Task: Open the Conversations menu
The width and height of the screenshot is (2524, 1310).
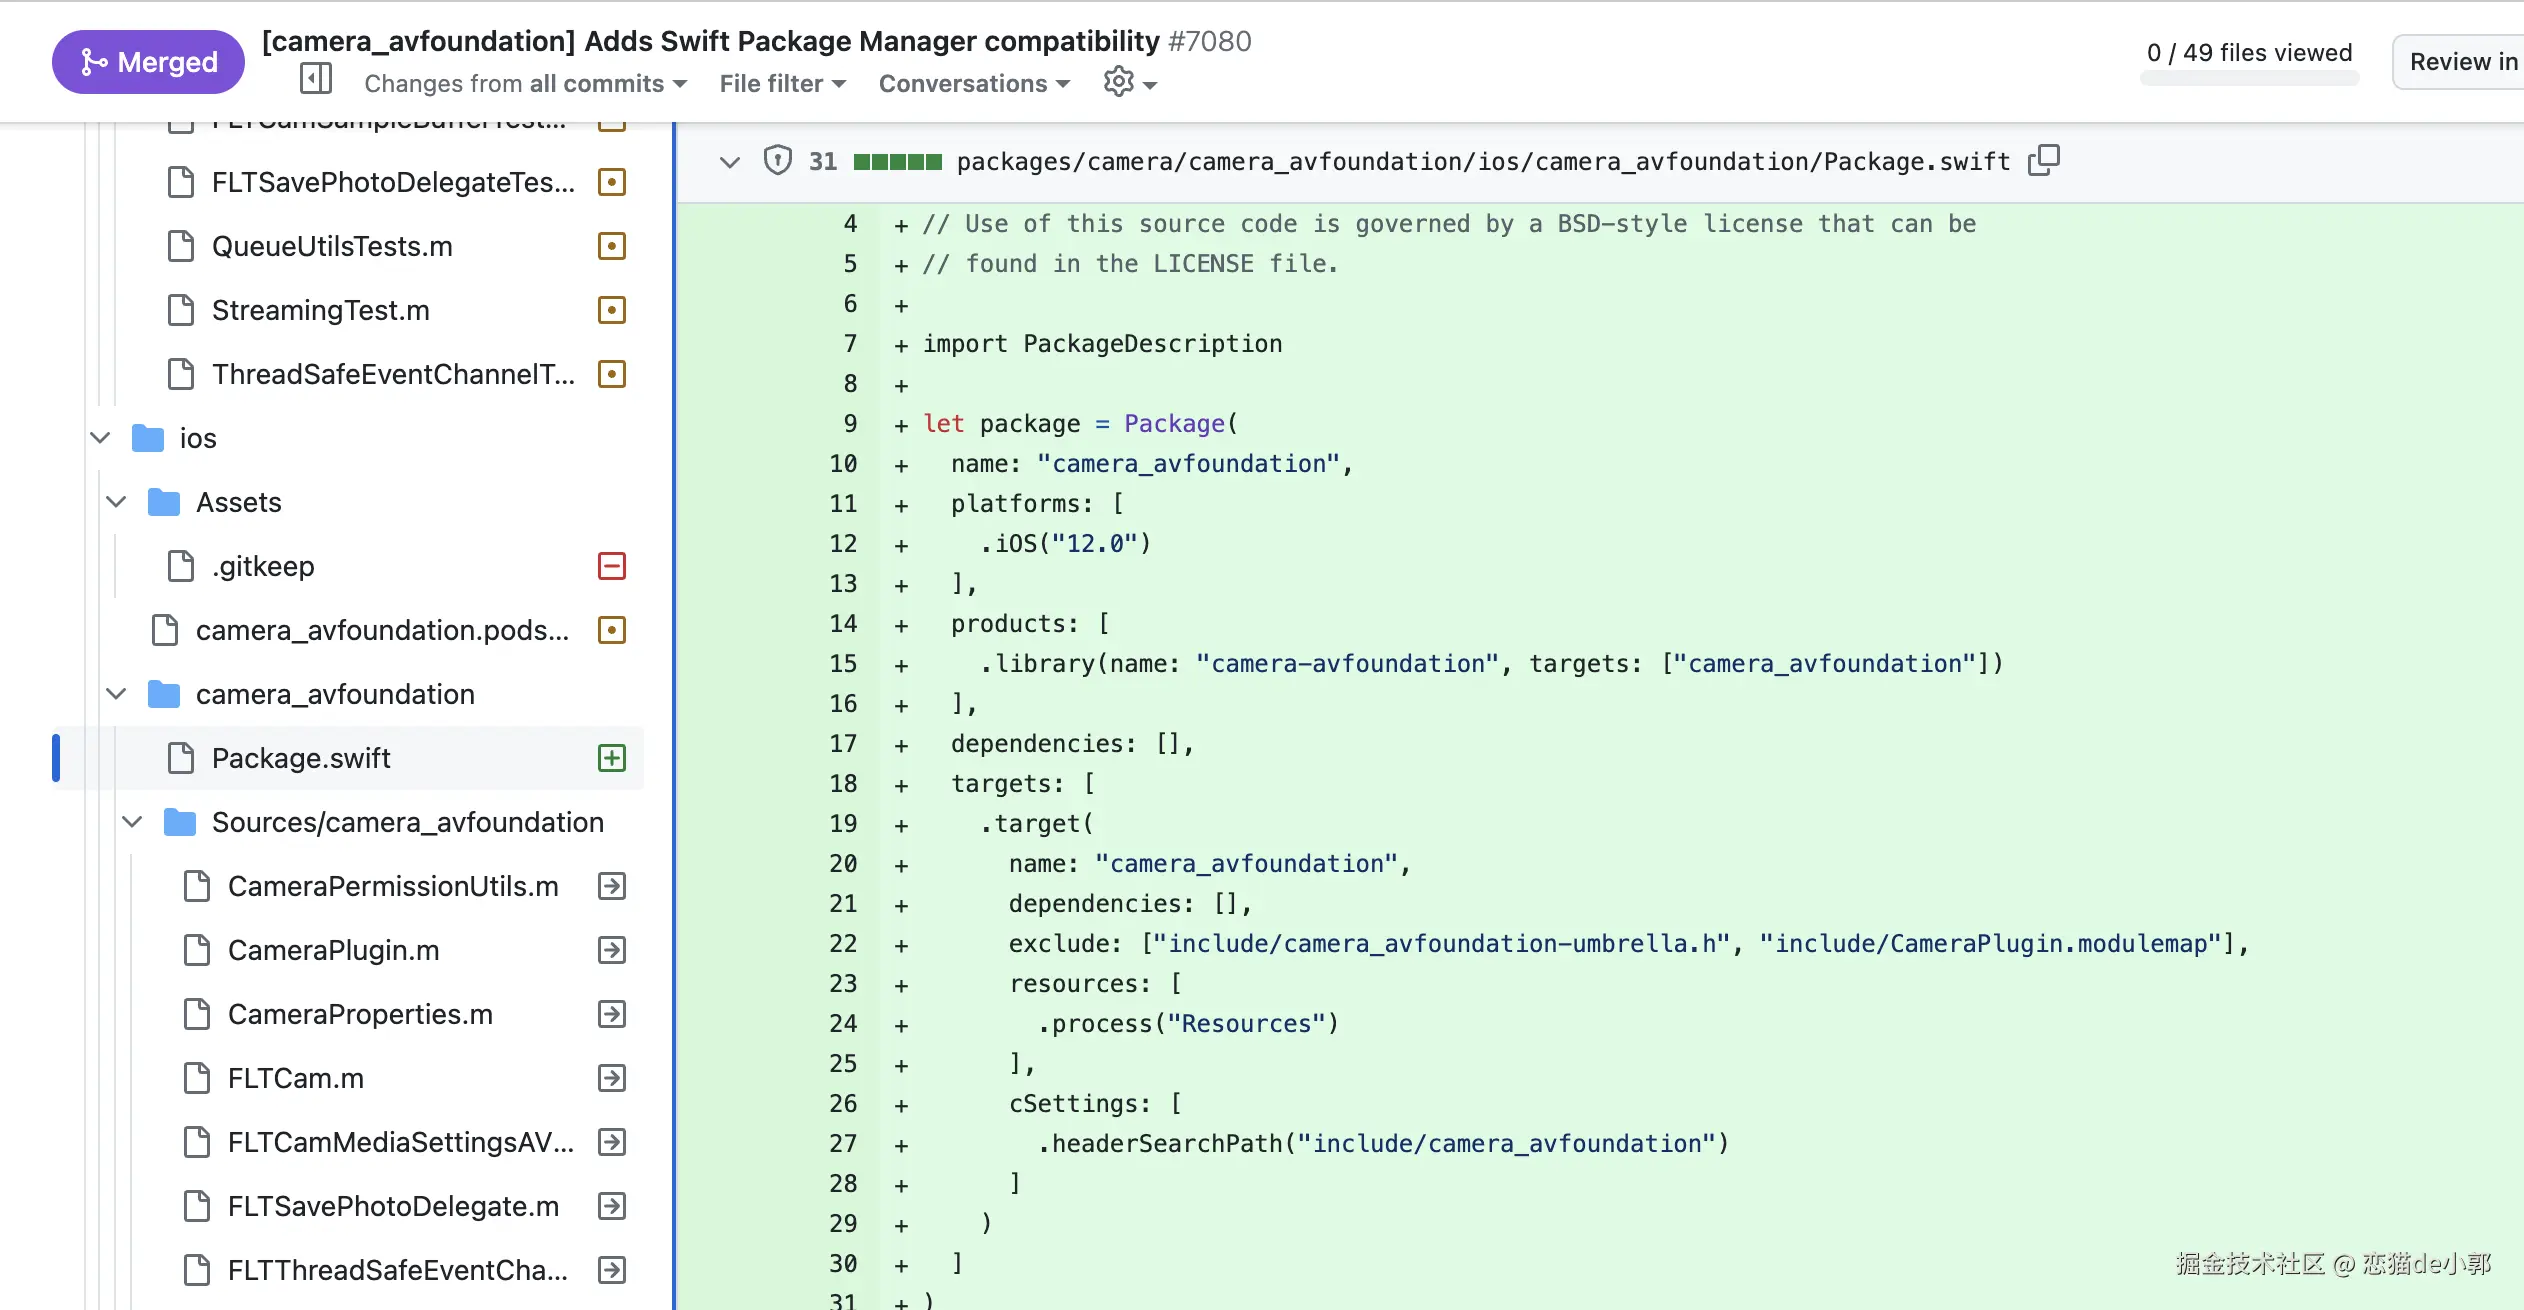Action: [974, 84]
